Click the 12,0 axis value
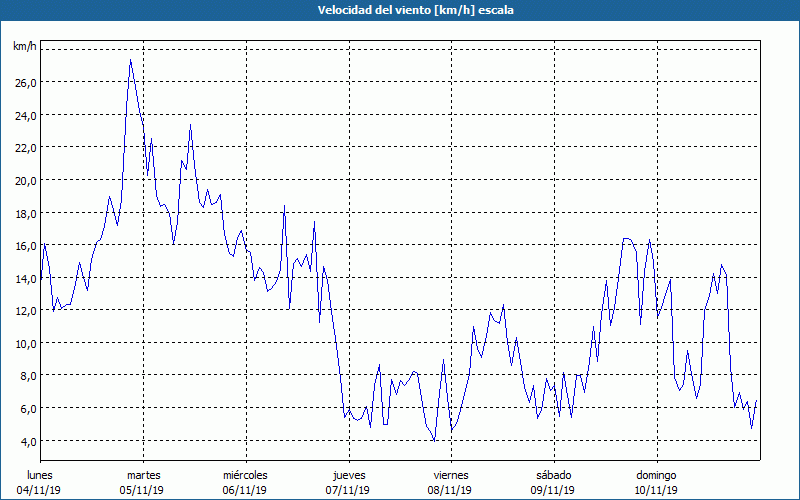 [x=26, y=311]
